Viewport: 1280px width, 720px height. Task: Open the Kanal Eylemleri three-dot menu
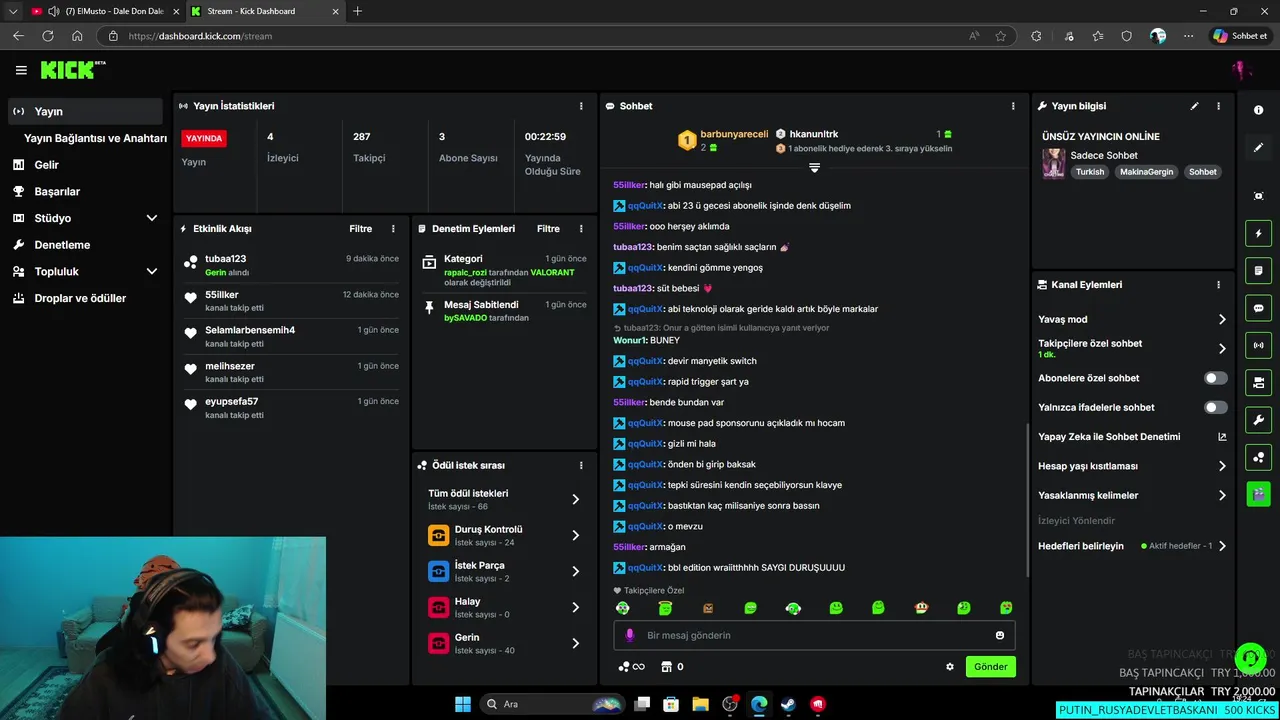pos(1218,285)
